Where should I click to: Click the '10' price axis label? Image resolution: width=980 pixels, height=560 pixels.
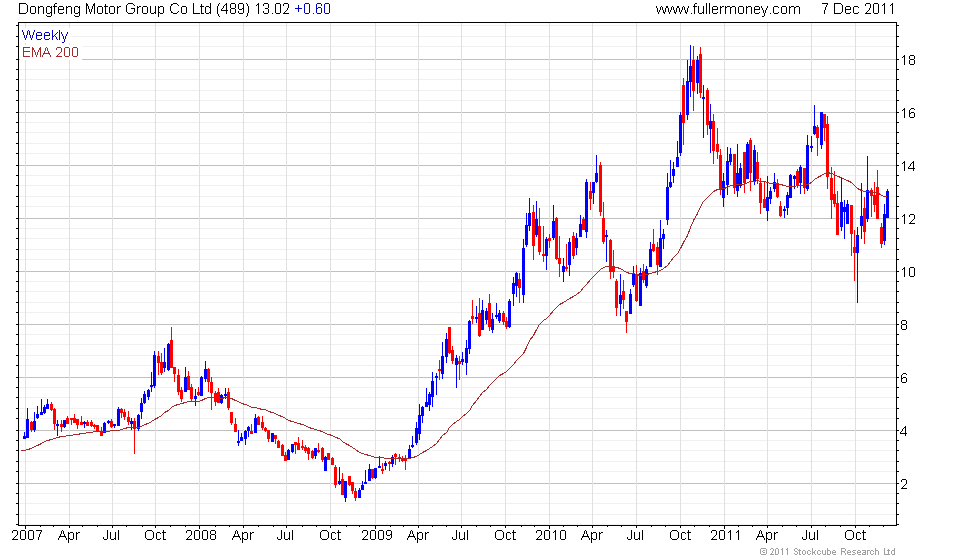908,272
